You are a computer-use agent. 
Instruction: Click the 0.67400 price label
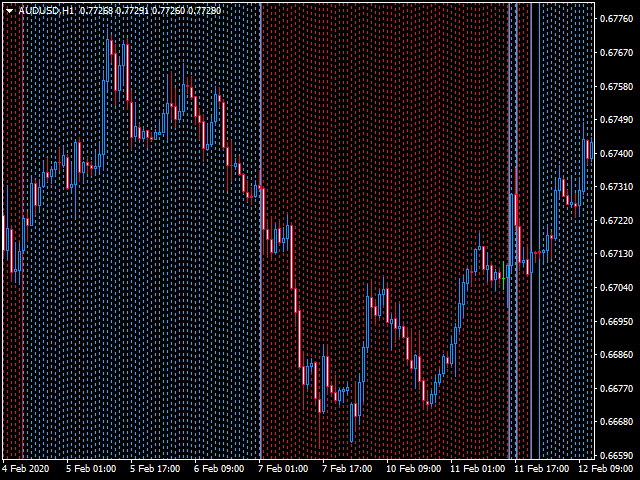[x=616, y=153]
